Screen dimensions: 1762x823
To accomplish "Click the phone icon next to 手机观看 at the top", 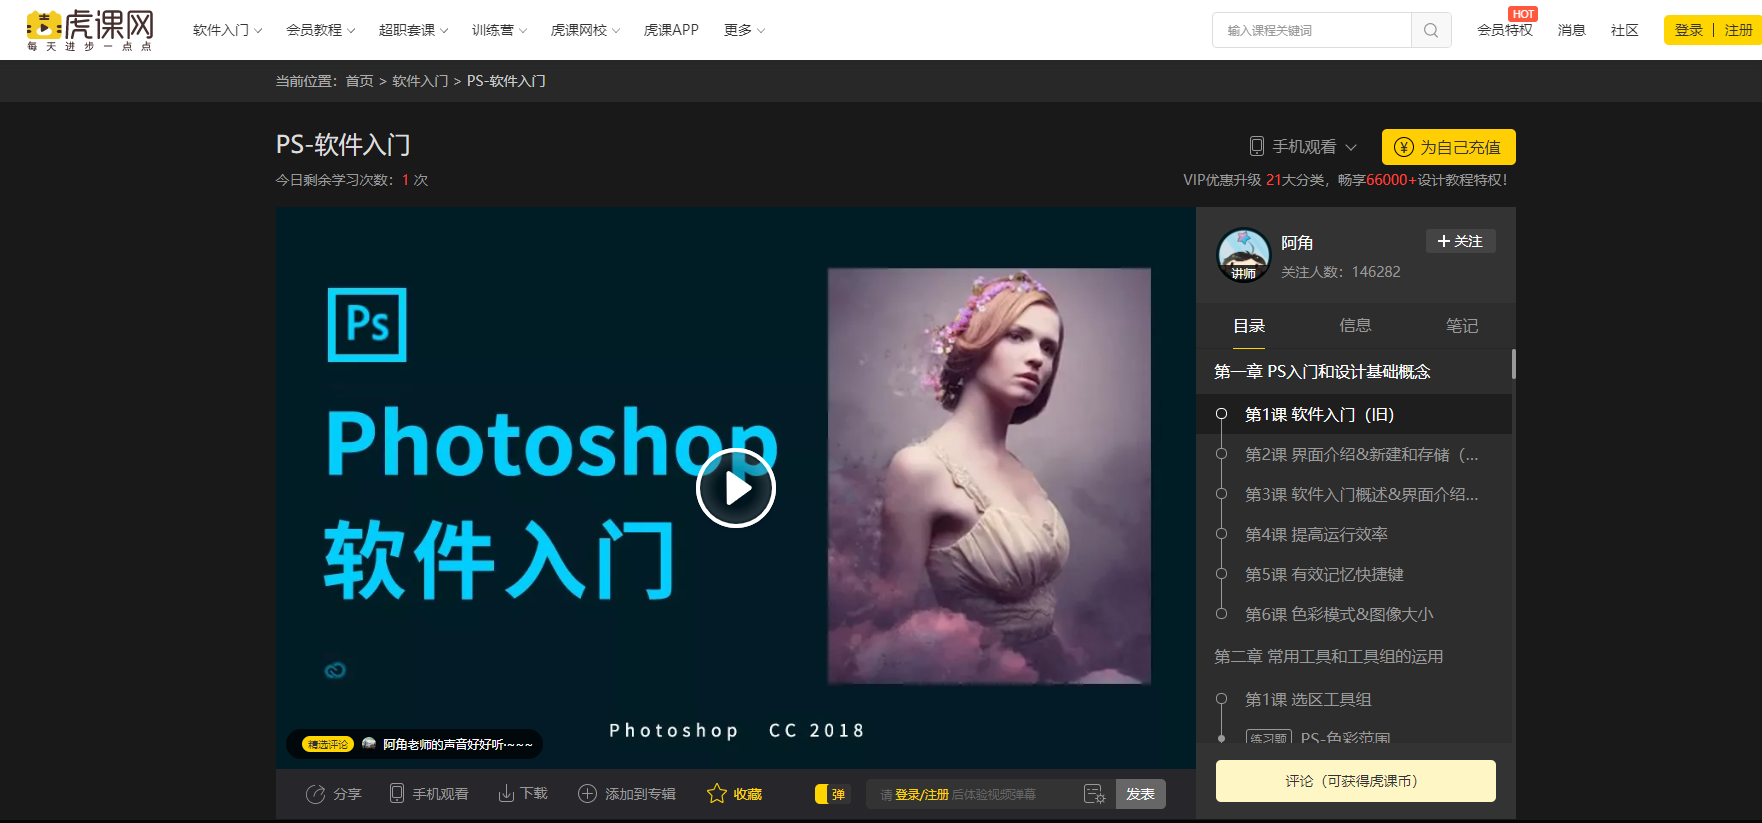I will (x=1257, y=146).
